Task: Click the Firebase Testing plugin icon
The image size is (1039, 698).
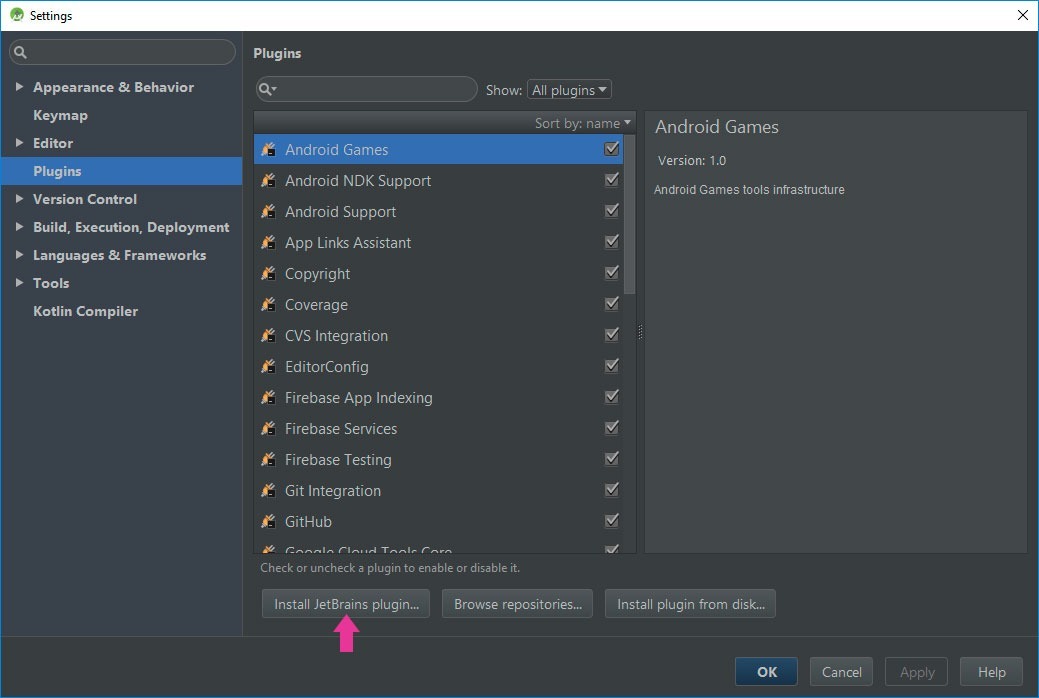Action: tap(268, 459)
